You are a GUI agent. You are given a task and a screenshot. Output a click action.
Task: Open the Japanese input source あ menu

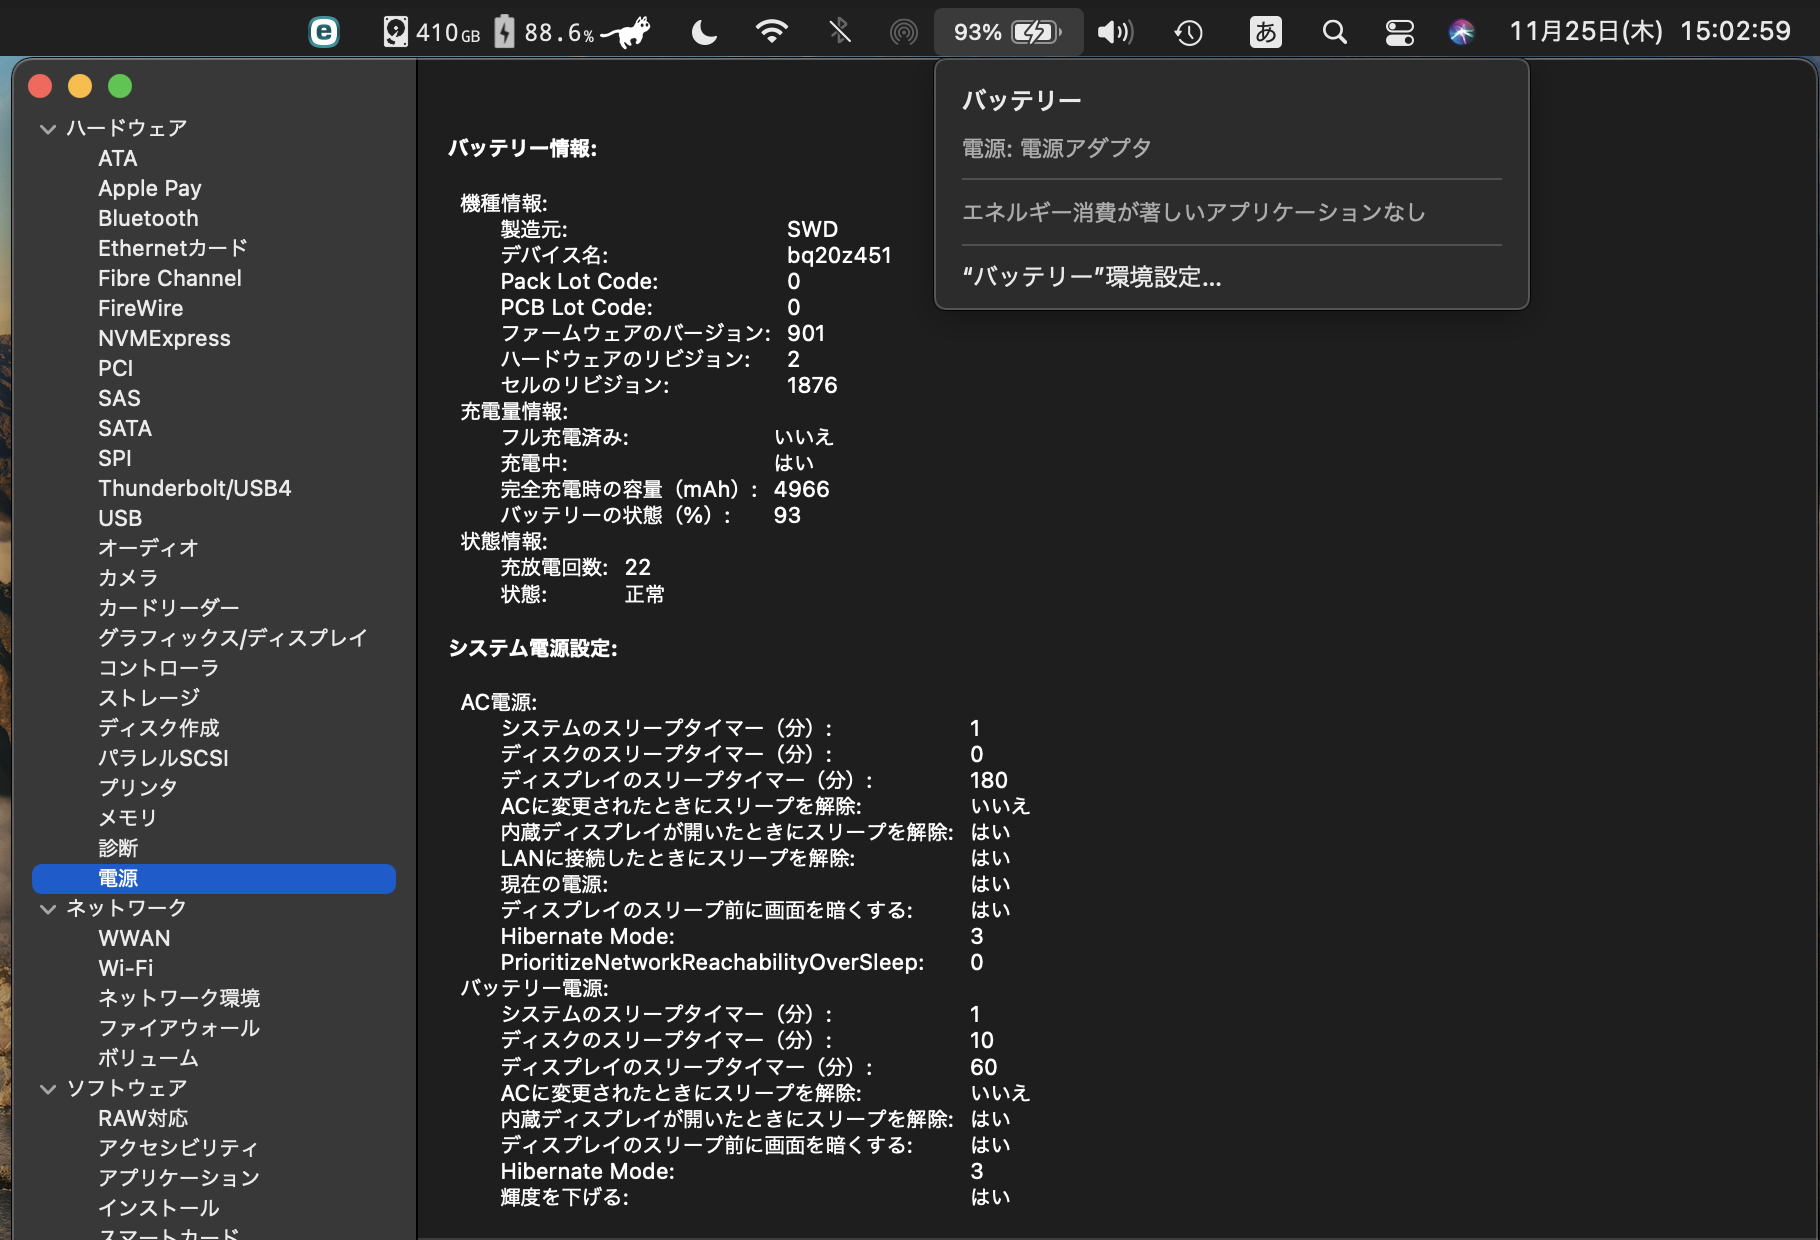(x=1265, y=32)
